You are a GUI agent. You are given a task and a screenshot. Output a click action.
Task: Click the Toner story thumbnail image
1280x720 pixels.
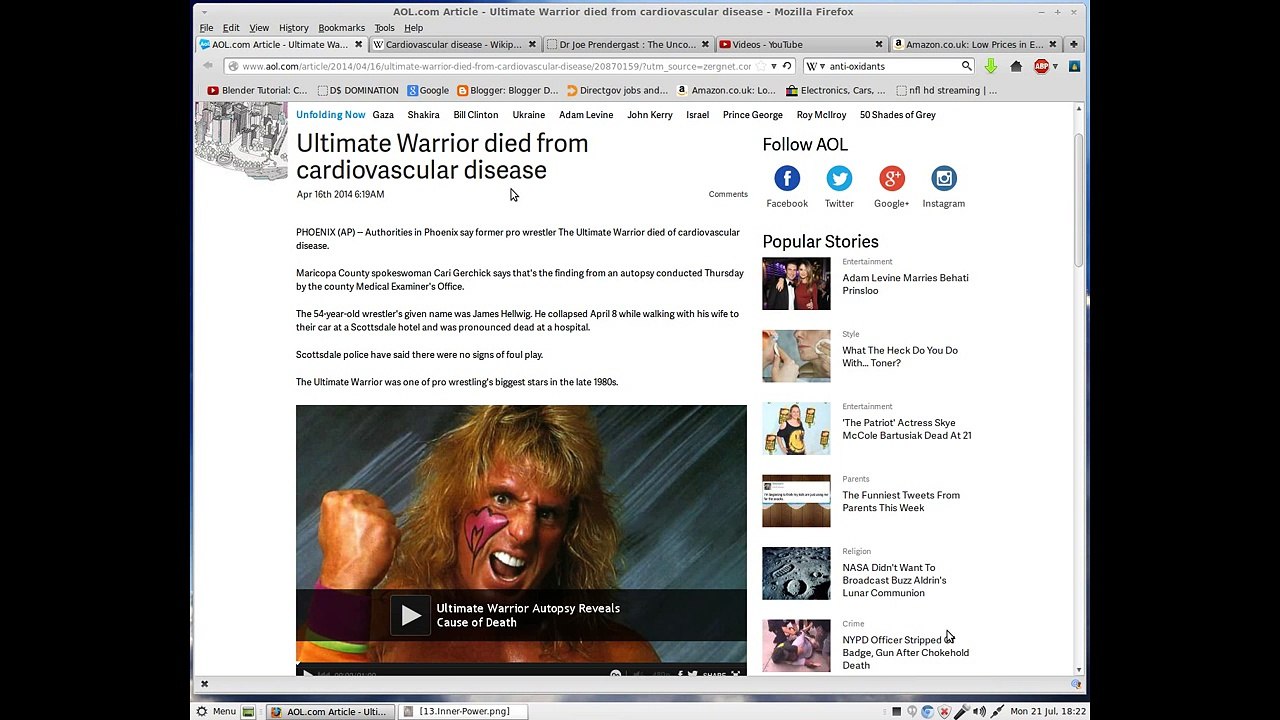(796, 356)
